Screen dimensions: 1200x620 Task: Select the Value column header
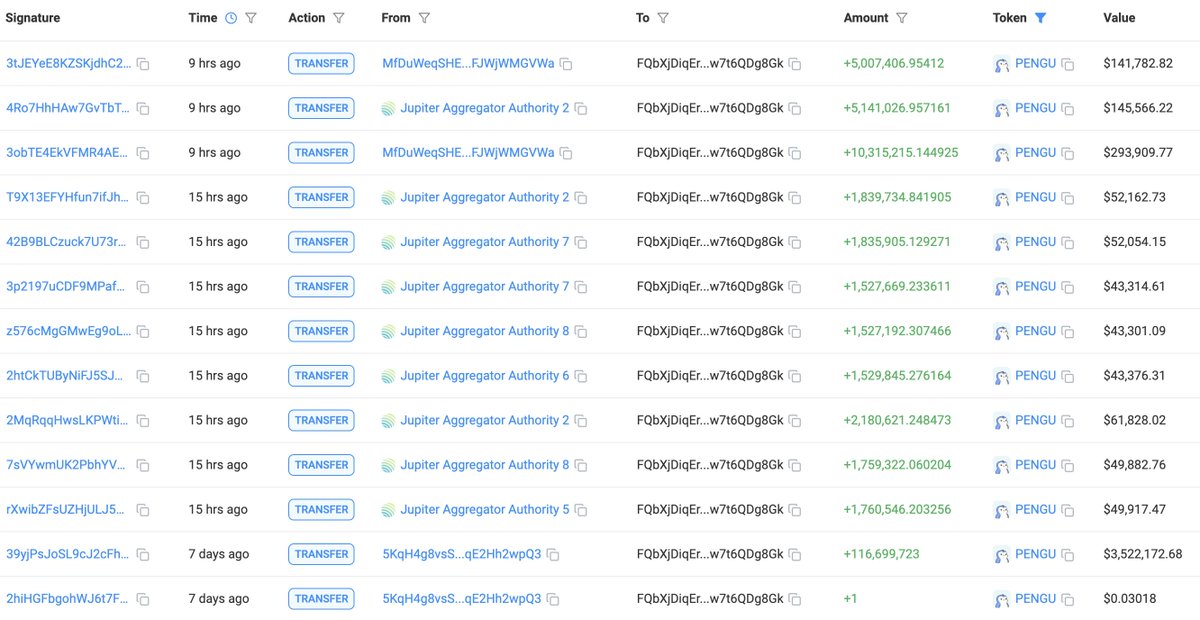coord(1119,18)
